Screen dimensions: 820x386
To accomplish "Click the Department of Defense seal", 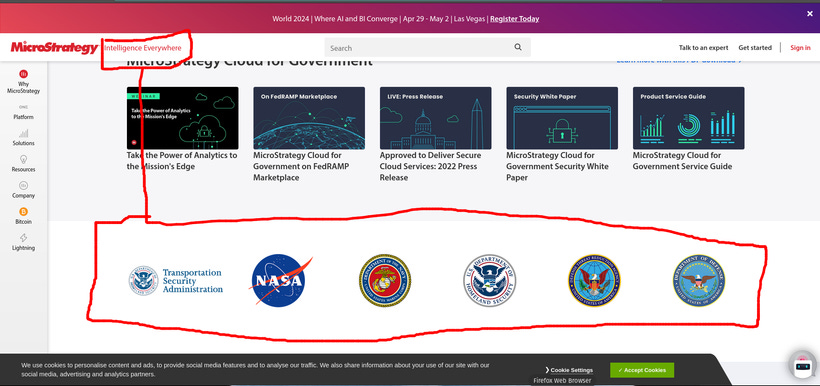I will pyautogui.click(x=699, y=280).
